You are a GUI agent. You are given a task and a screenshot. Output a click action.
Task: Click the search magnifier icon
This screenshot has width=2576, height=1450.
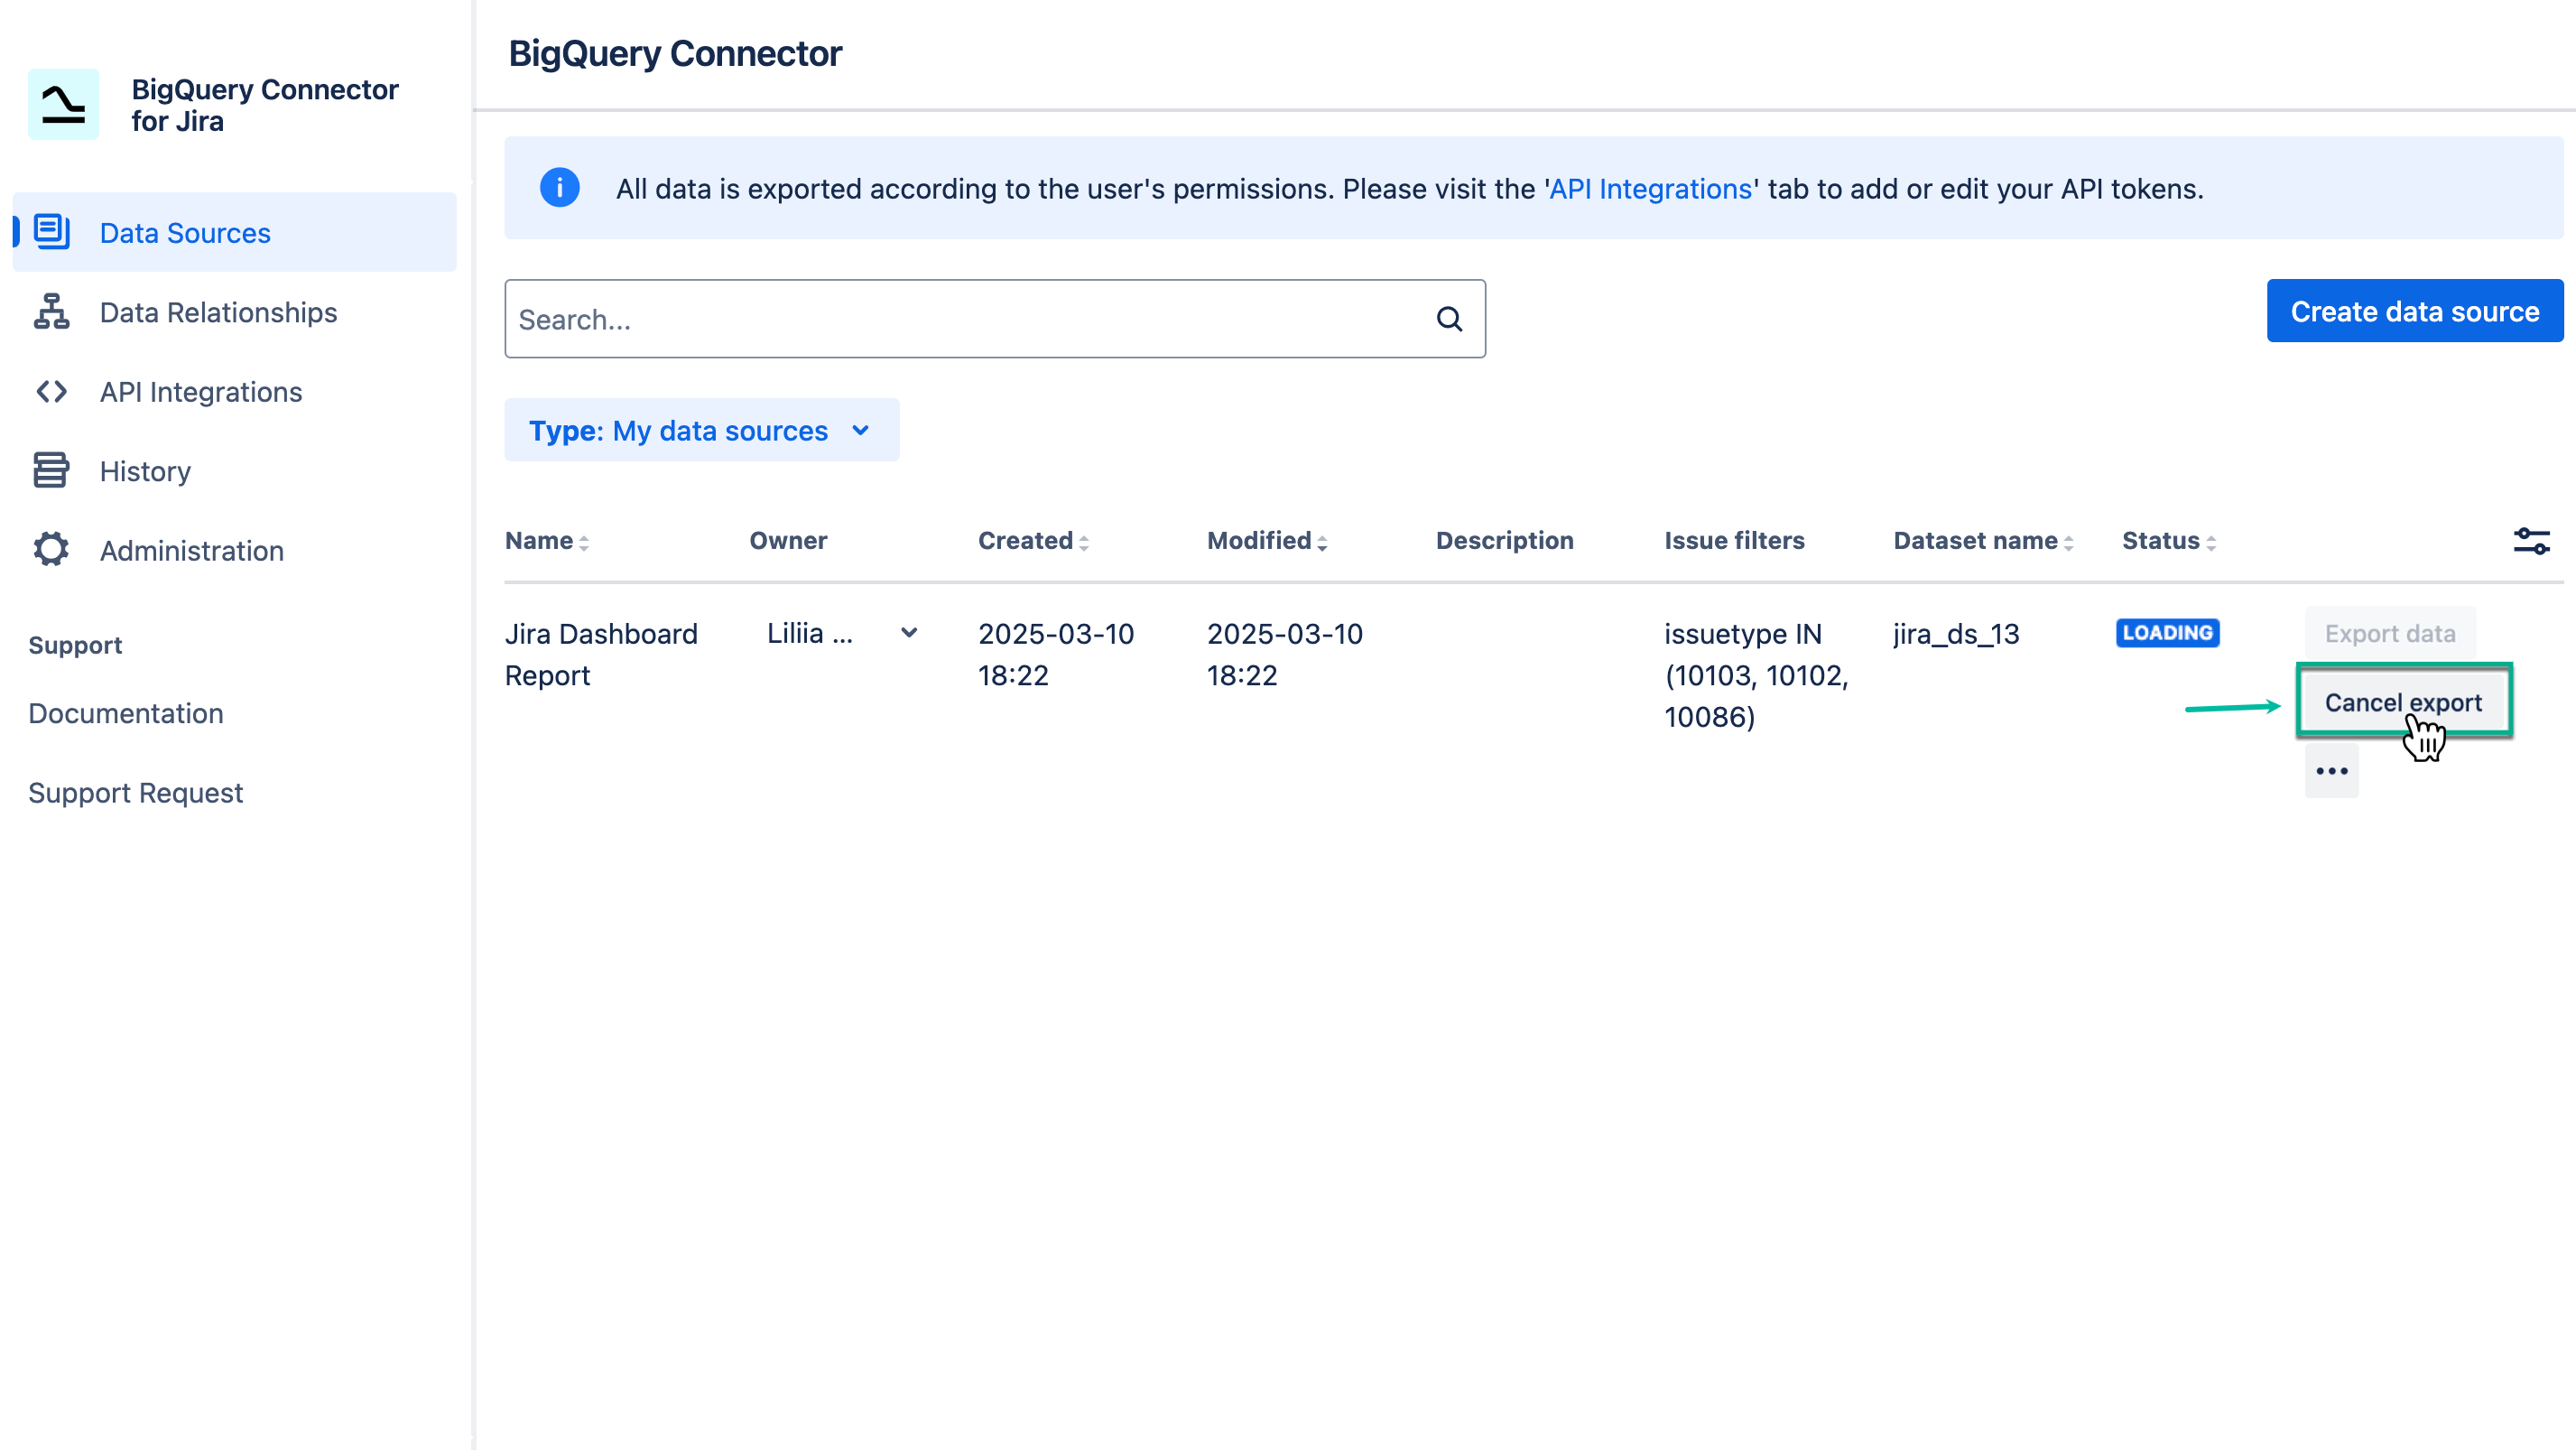pyautogui.click(x=1448, y=318)
